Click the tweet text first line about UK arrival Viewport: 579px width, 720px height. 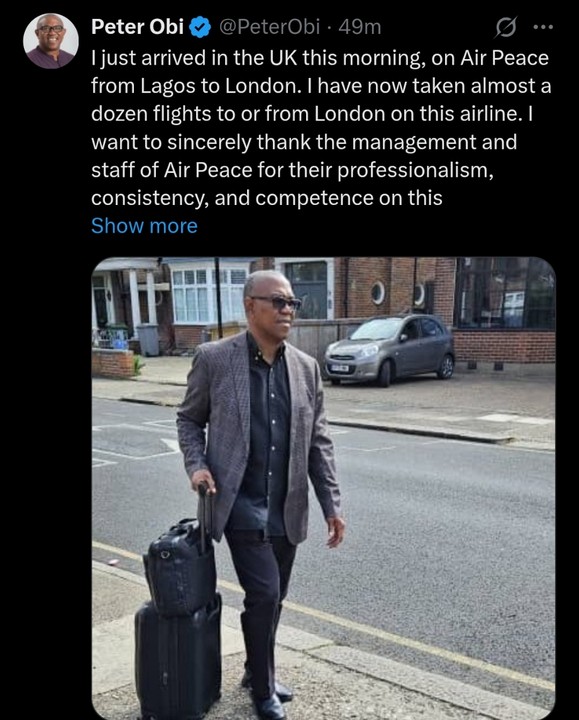click(x=320, y=59)
